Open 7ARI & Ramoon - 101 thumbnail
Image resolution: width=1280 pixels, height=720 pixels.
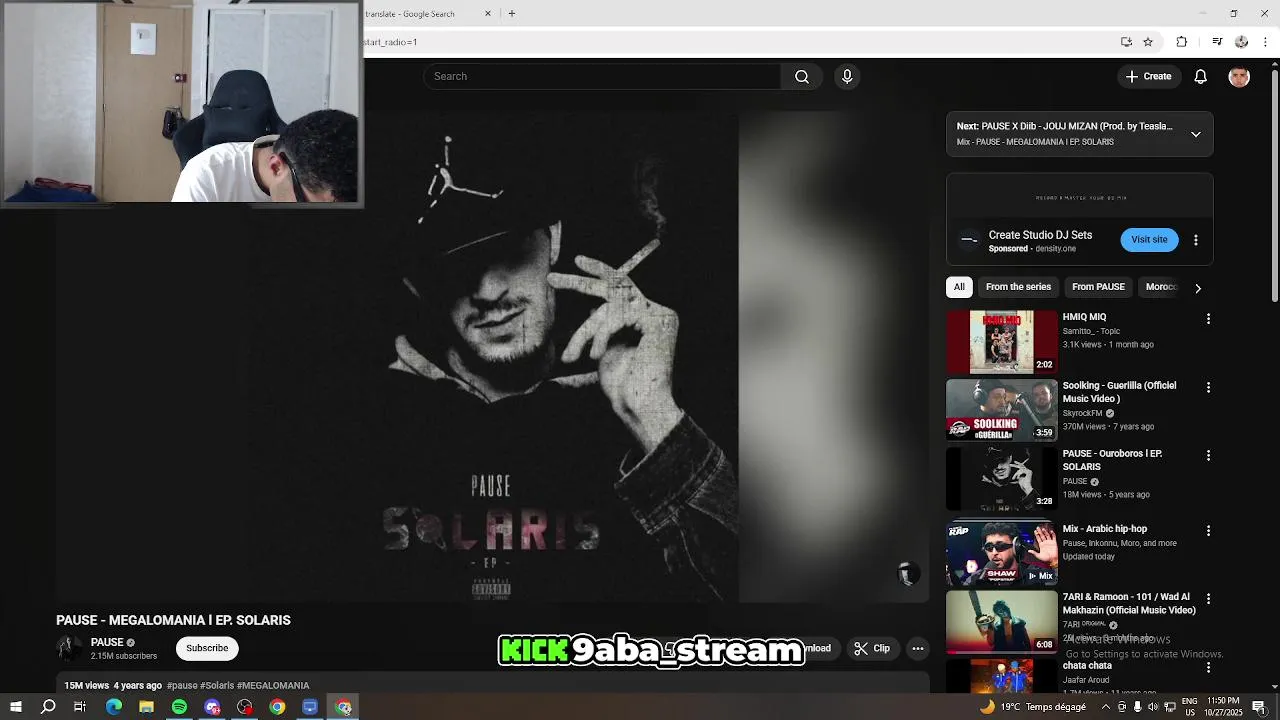(1001, 621)
